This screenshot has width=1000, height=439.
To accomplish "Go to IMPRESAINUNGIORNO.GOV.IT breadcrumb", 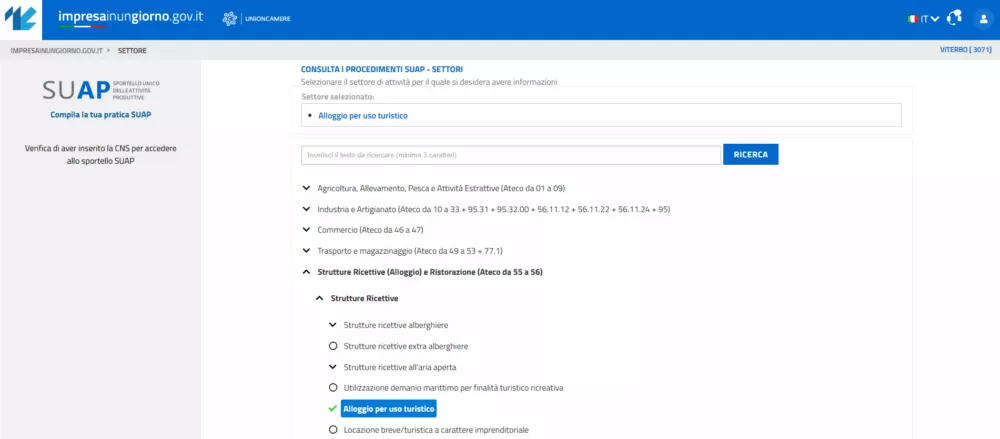I will click(57, 49).
